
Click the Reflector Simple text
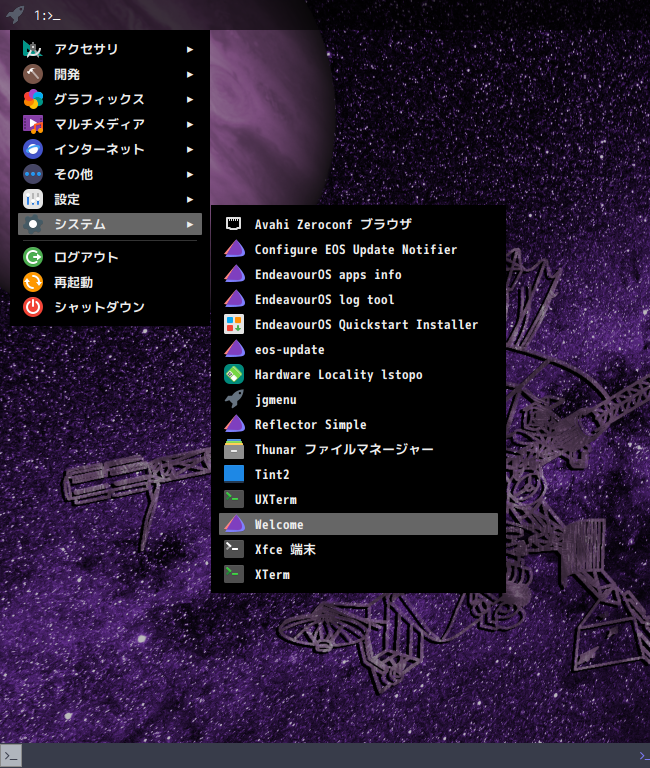click(x=311, y=425)
